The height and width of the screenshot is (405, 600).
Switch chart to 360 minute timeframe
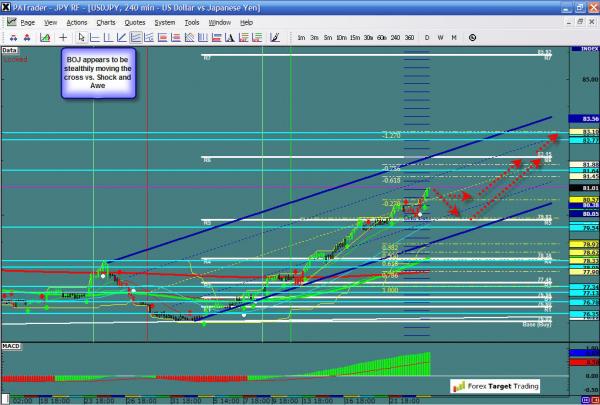pyautogui.click(x=409, y=38)
